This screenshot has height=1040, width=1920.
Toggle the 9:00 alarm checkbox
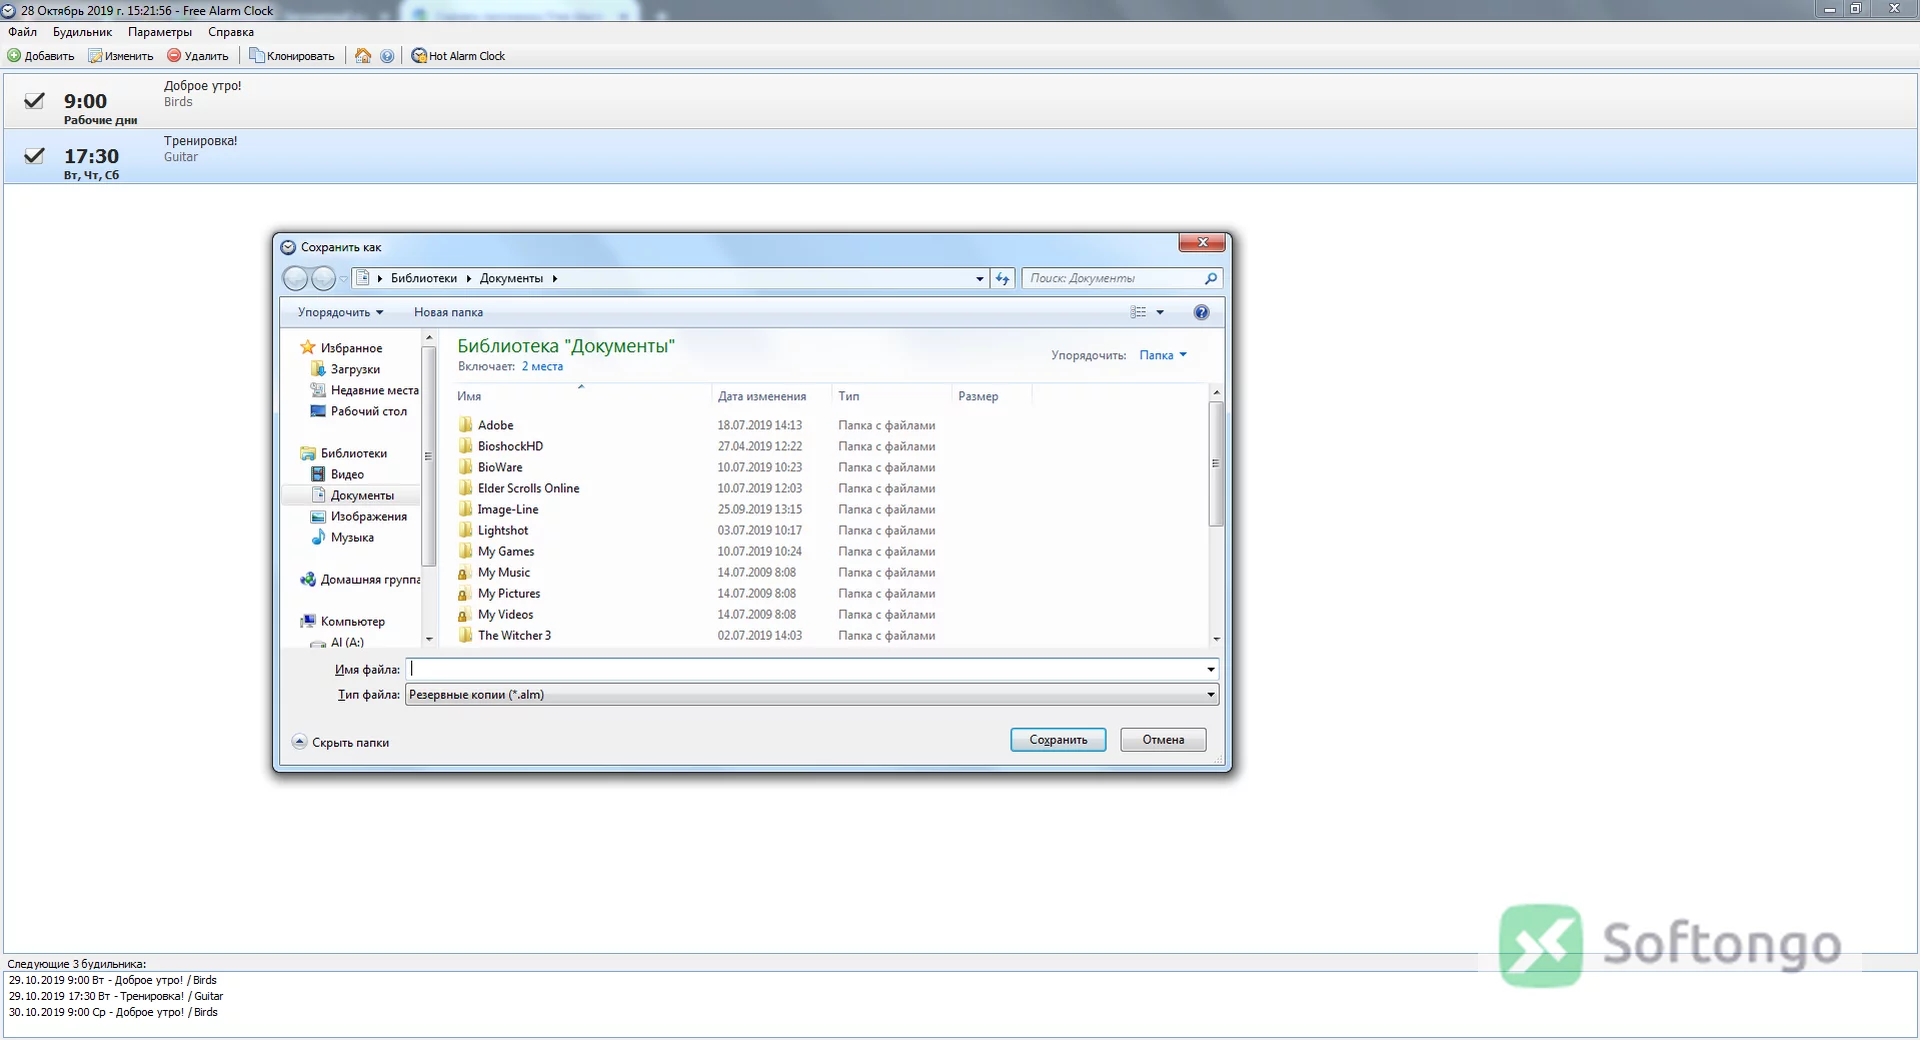pos(34,100)
